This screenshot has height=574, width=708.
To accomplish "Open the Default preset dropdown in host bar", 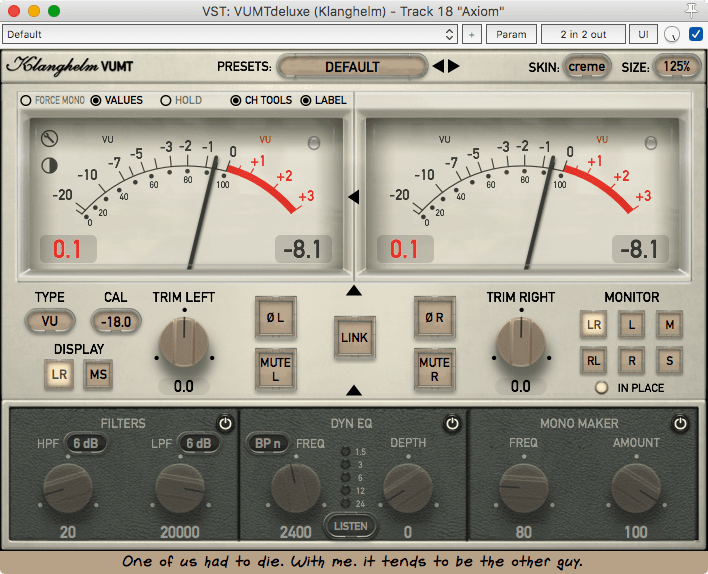I will click(230, 34).
